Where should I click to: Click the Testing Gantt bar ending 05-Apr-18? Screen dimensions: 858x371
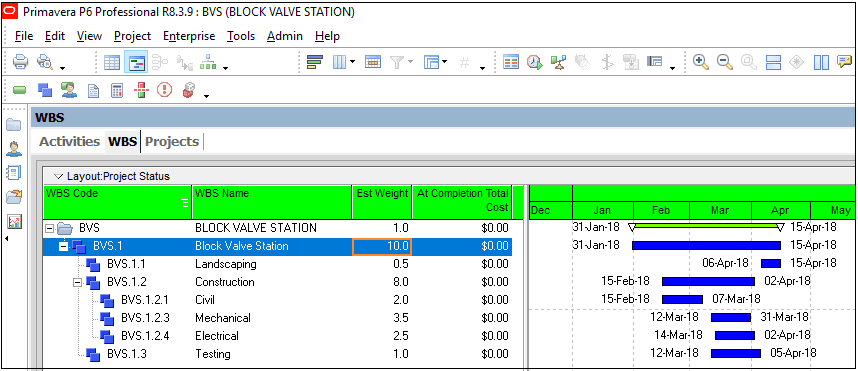click(x=736, y=353)
